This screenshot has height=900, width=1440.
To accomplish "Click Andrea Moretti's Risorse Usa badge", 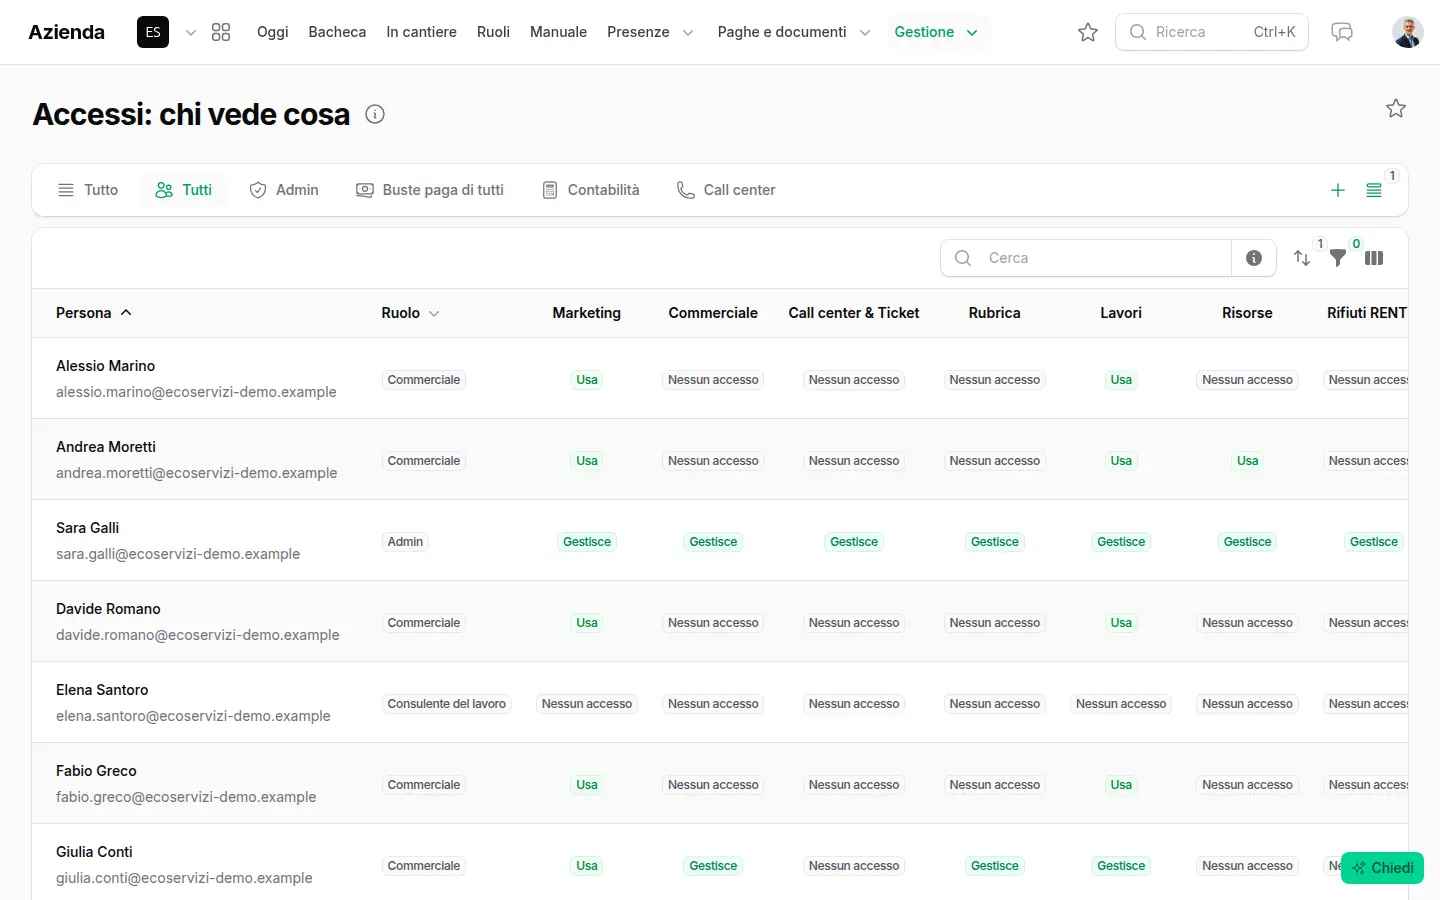I will [1247, 461].
